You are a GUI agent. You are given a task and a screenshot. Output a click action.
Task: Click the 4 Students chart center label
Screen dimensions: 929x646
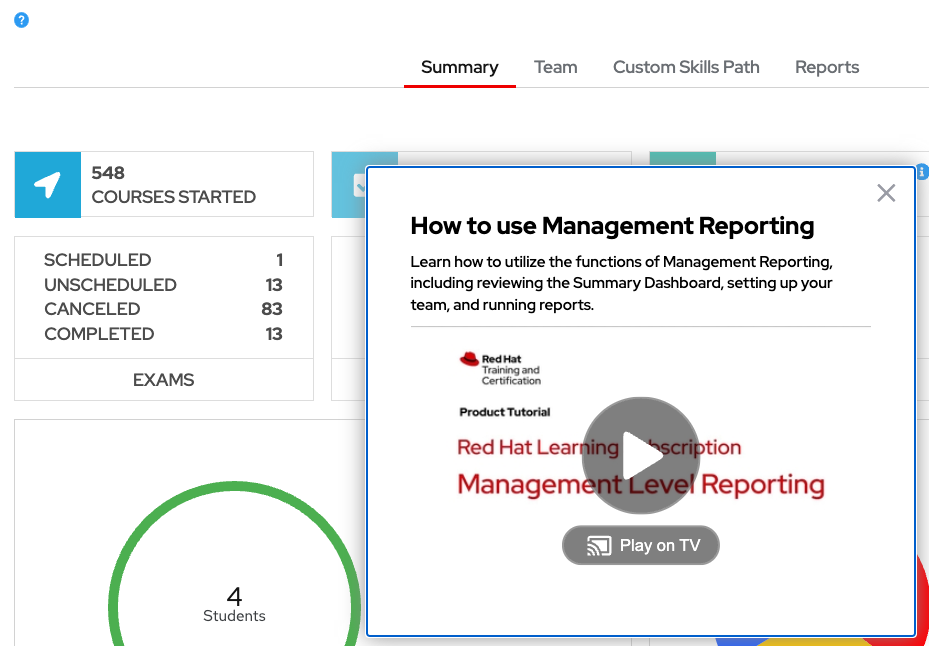pyautogui.click(x=234, y=605)
